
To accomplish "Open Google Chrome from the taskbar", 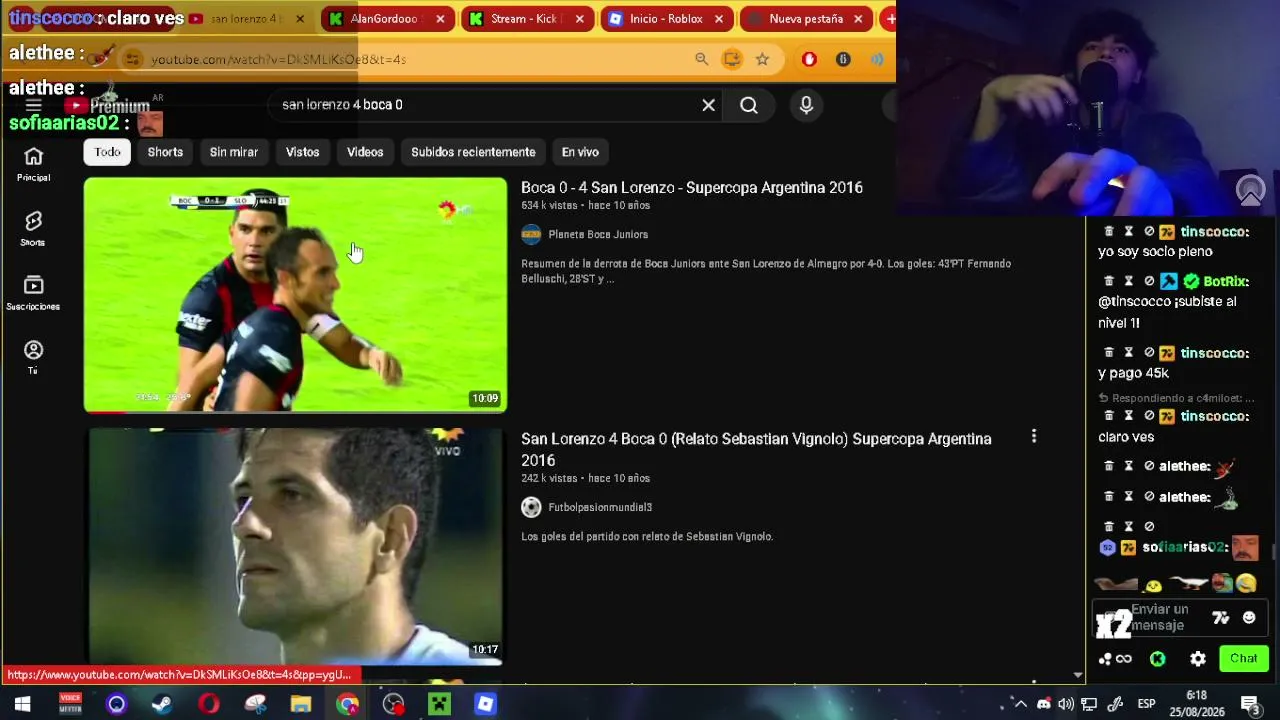I will tap(347, 704).
